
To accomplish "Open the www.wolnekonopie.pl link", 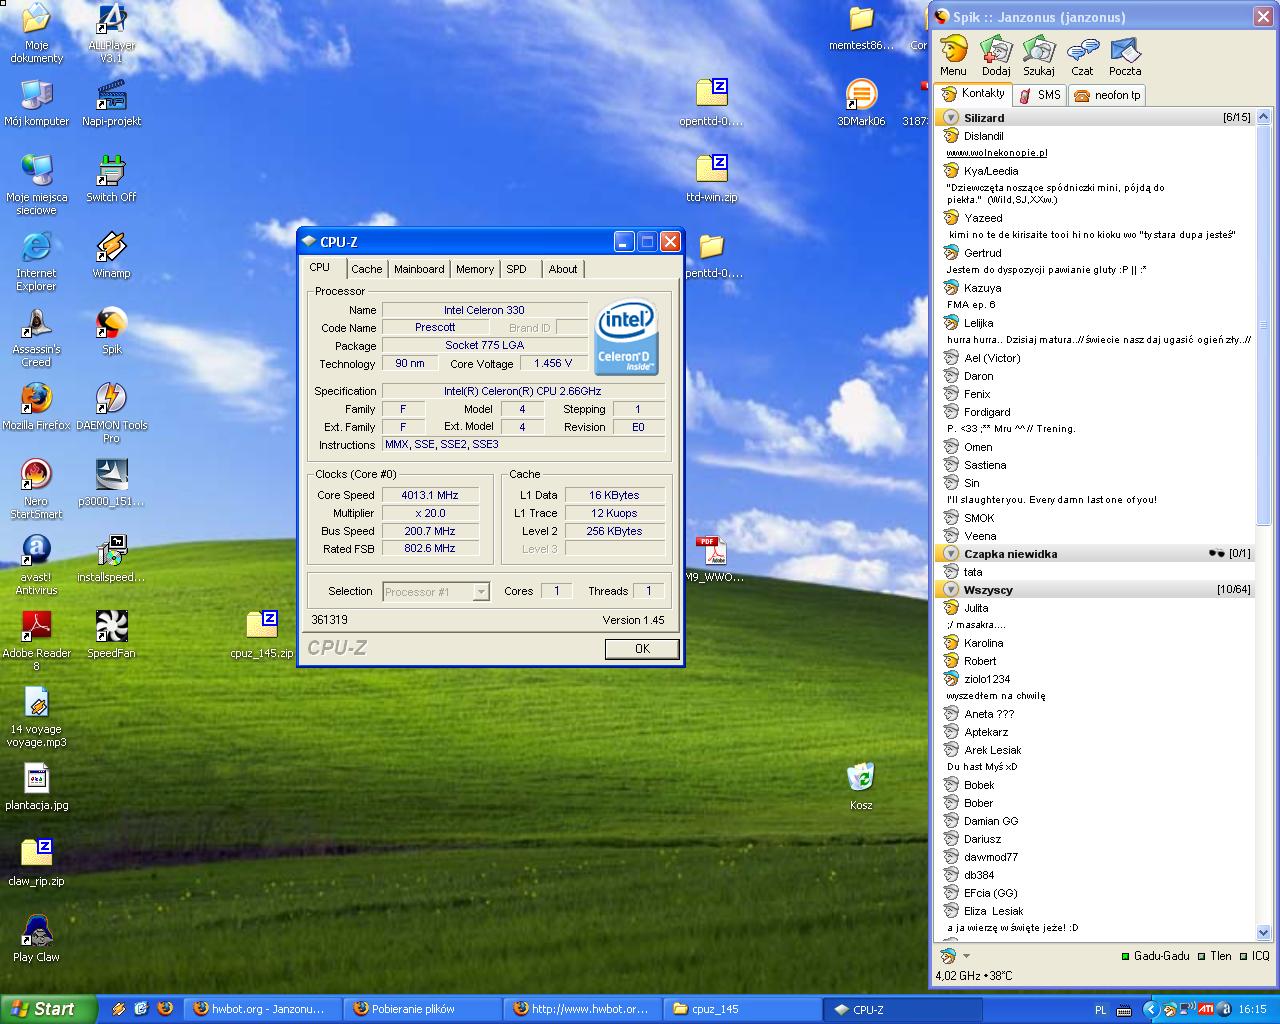I will point(997,153).
